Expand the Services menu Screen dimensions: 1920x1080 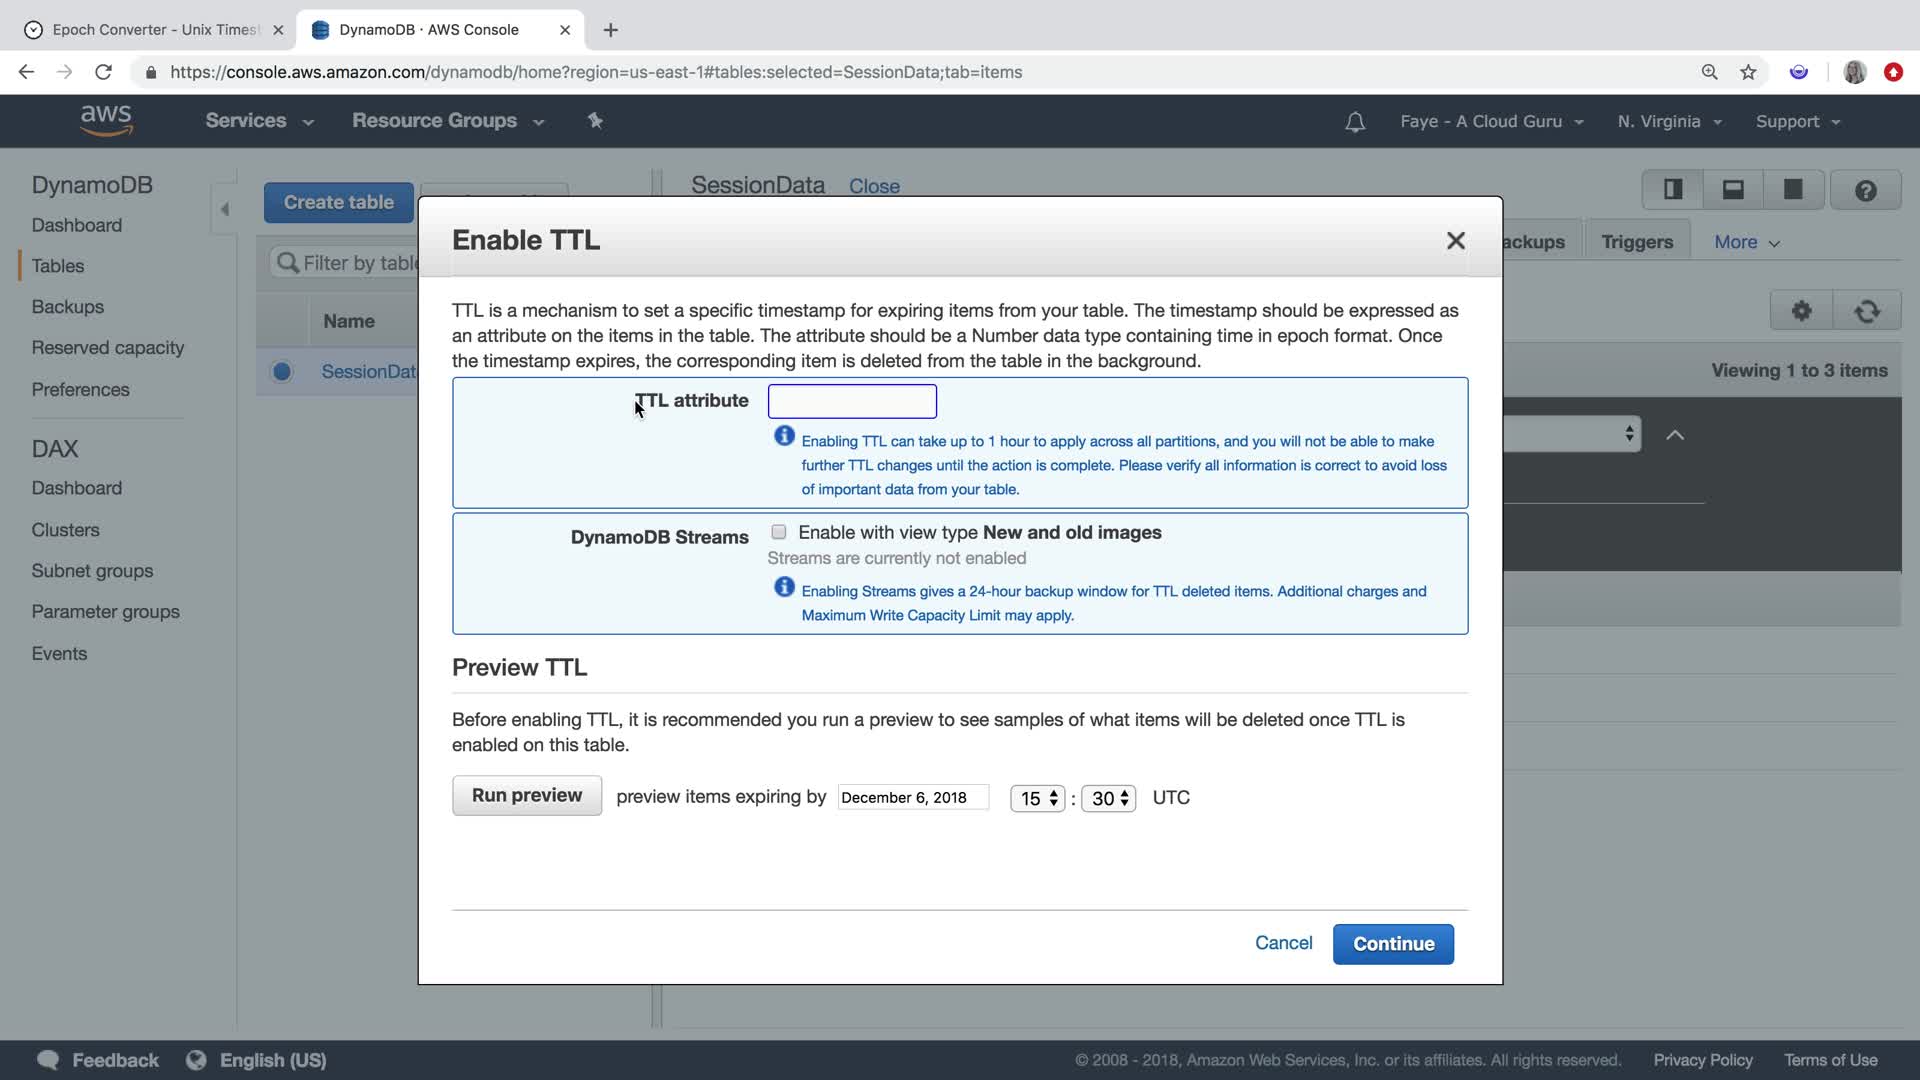(259, 121)
